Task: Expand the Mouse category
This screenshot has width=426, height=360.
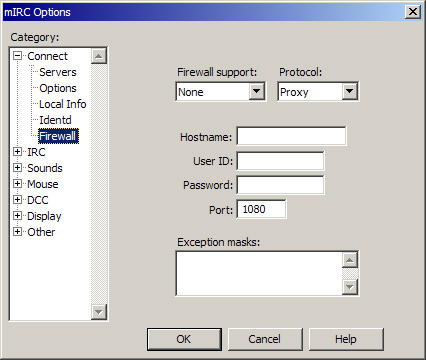Action: pos(17,184)
